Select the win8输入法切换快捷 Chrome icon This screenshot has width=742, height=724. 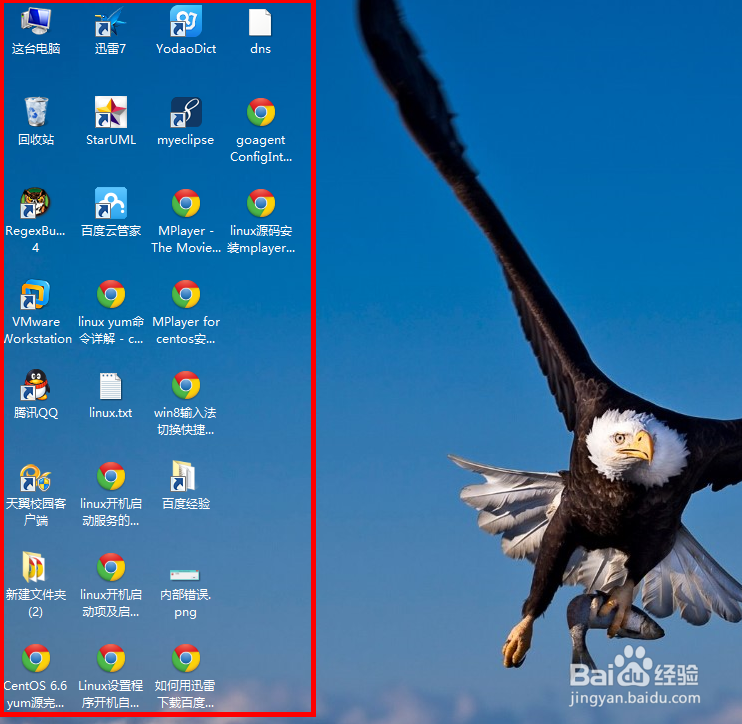(186, 385)
